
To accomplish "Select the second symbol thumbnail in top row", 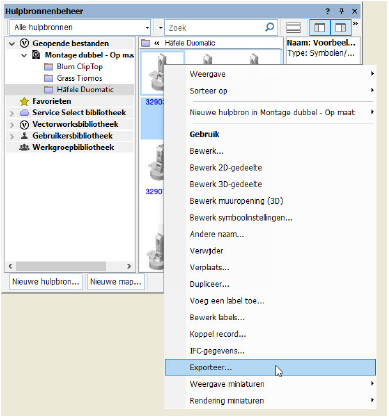I will point(208,59).
